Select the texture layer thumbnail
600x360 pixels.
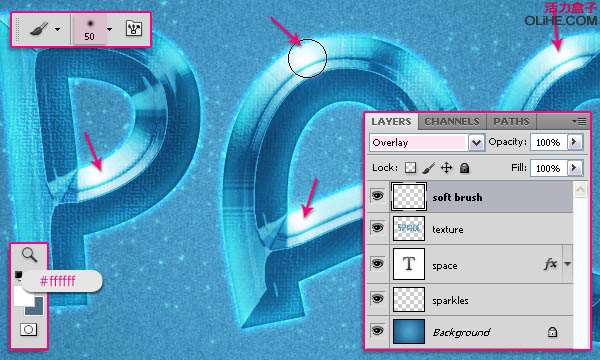click(409, 228)
